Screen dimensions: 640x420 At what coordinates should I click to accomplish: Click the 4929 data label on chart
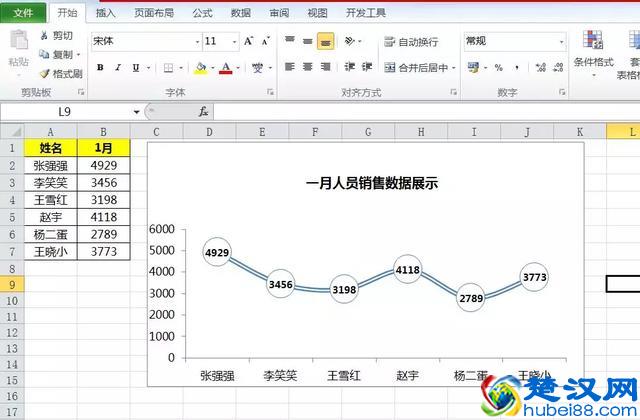[217, 253]
